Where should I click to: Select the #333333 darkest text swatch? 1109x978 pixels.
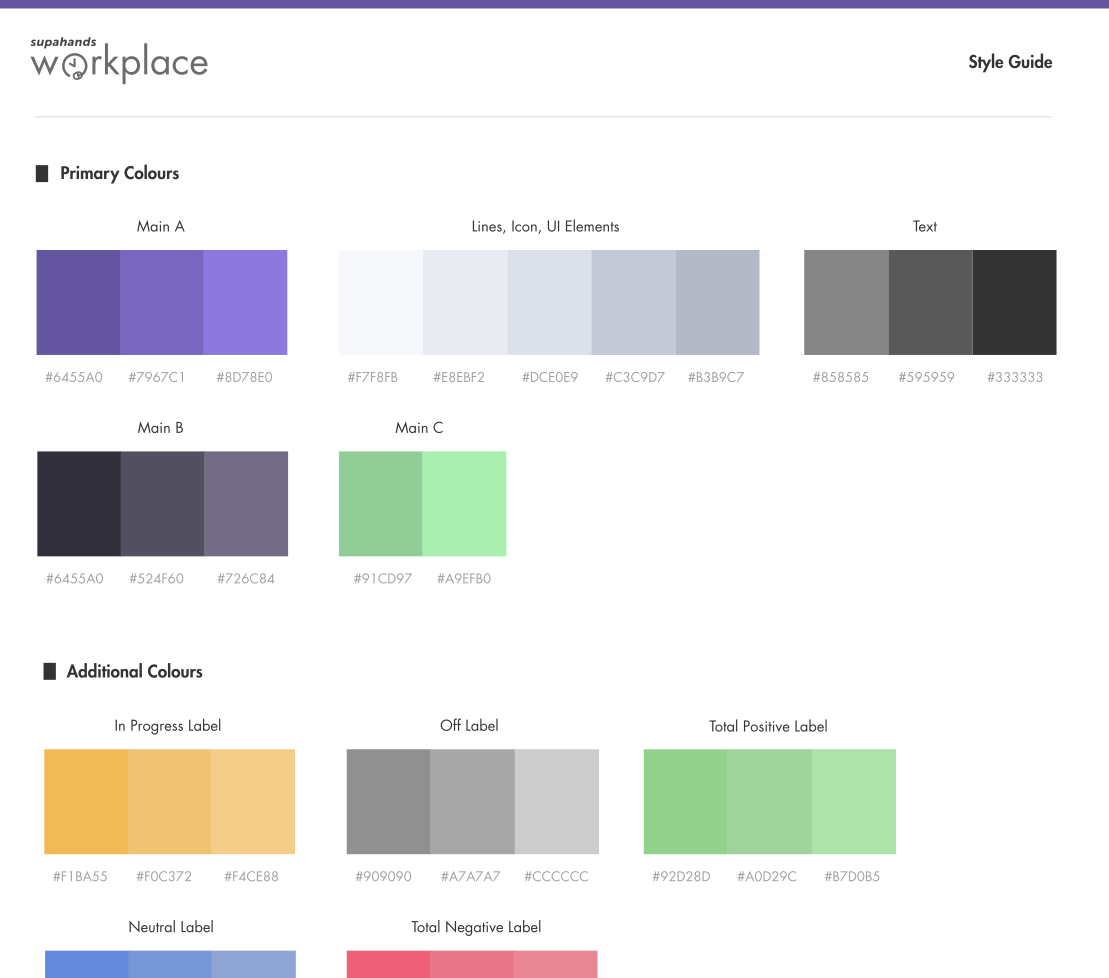point(1015,302)
